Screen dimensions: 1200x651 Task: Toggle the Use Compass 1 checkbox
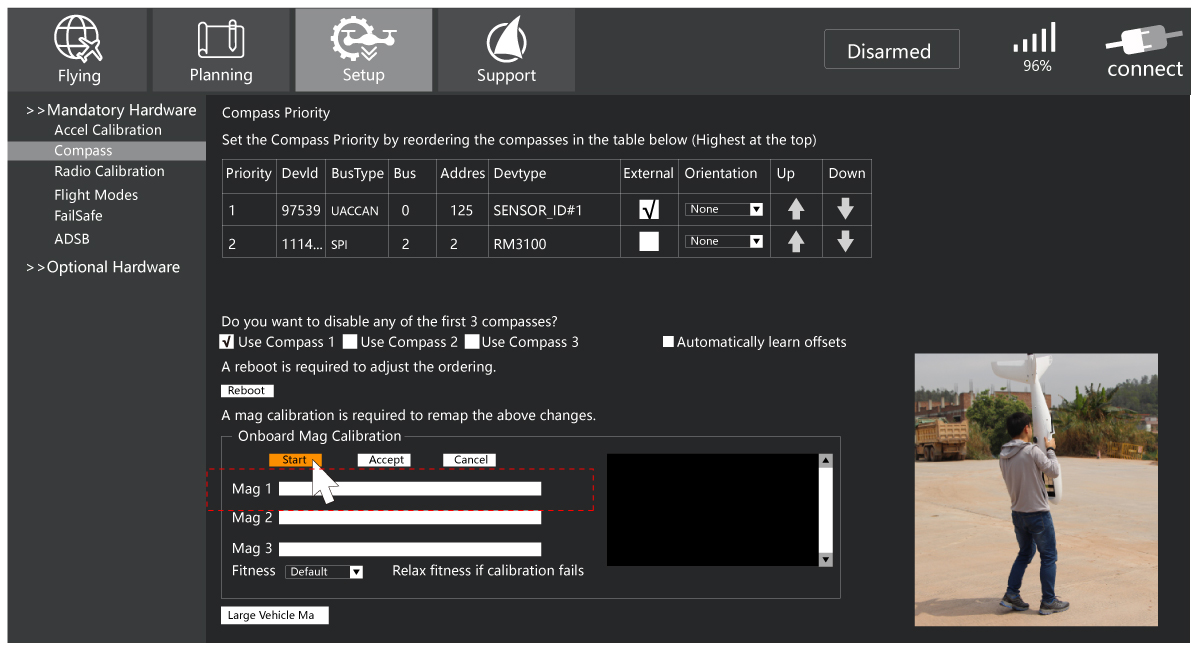pyautogui.click(x=227, y=342)
